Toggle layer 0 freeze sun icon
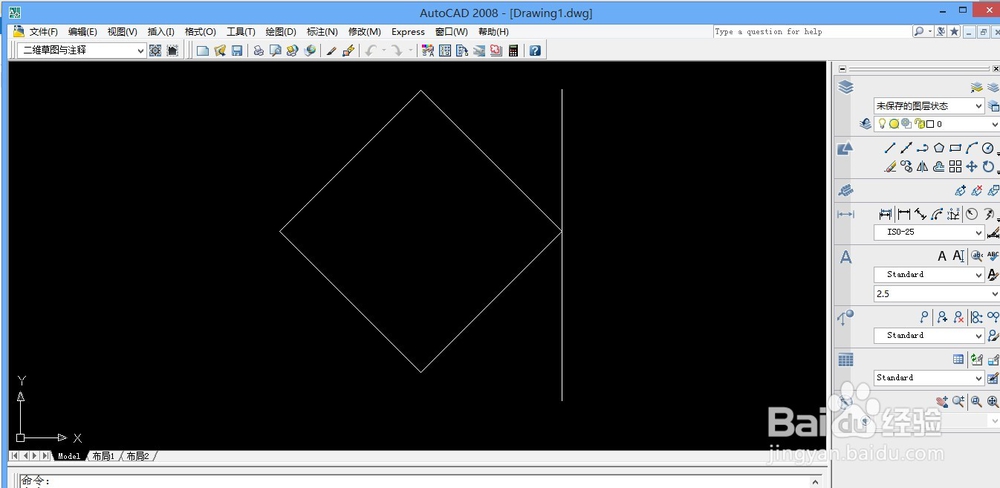The width and height of the screenshot is (1000, 488). [894, 124]
